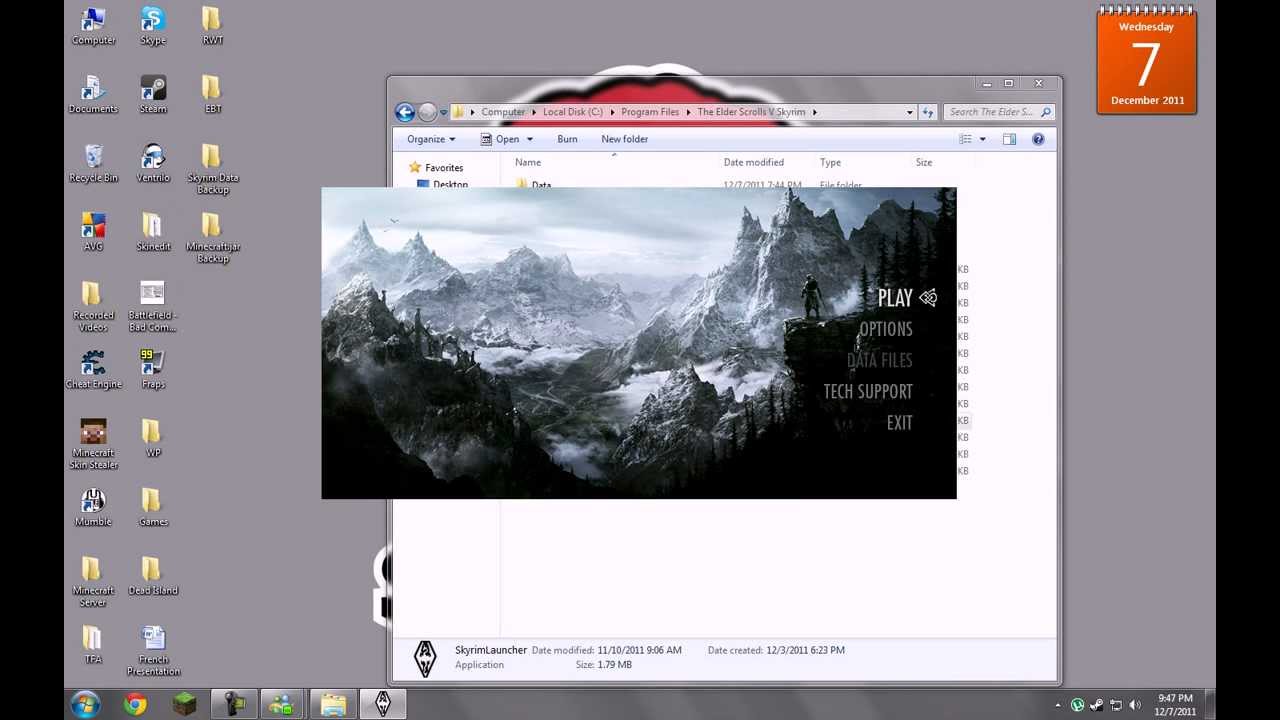The width and height of the screenshot is (1280, 720).
Task: Toggle the preview pane button
Action: click(x=1009, y=139)
